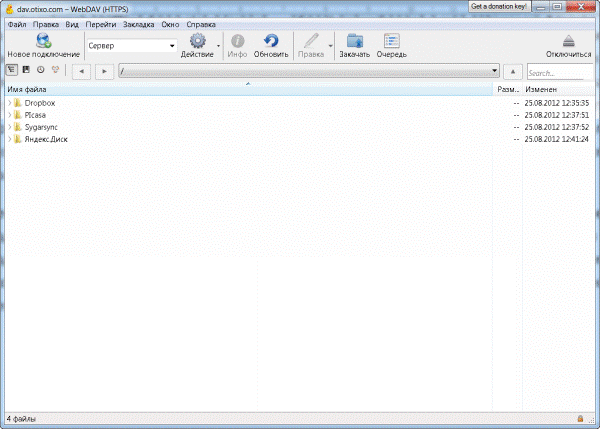
Task: Click the window resize grip
Action: click(x=591, y=420)
